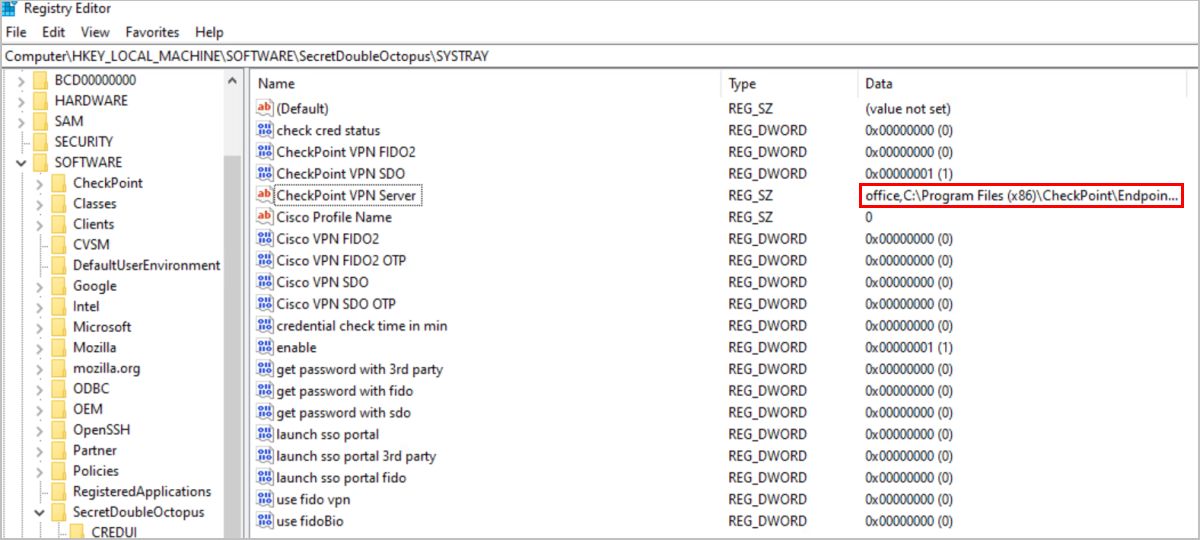Screen dimensions: 1200x540
Task: Select the RegisteredApplications folder icon
Action: point(58,492)
